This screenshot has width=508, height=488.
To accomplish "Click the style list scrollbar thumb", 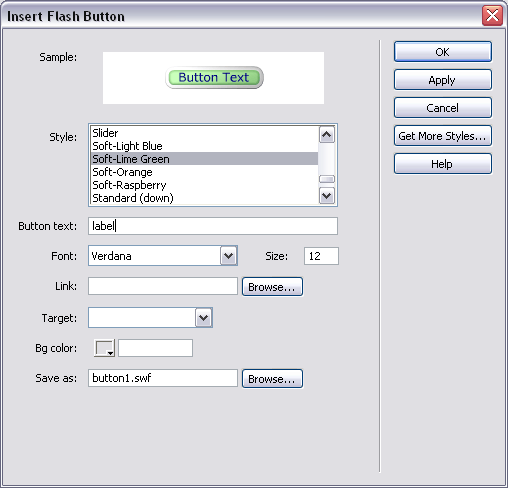I will 327,179.
